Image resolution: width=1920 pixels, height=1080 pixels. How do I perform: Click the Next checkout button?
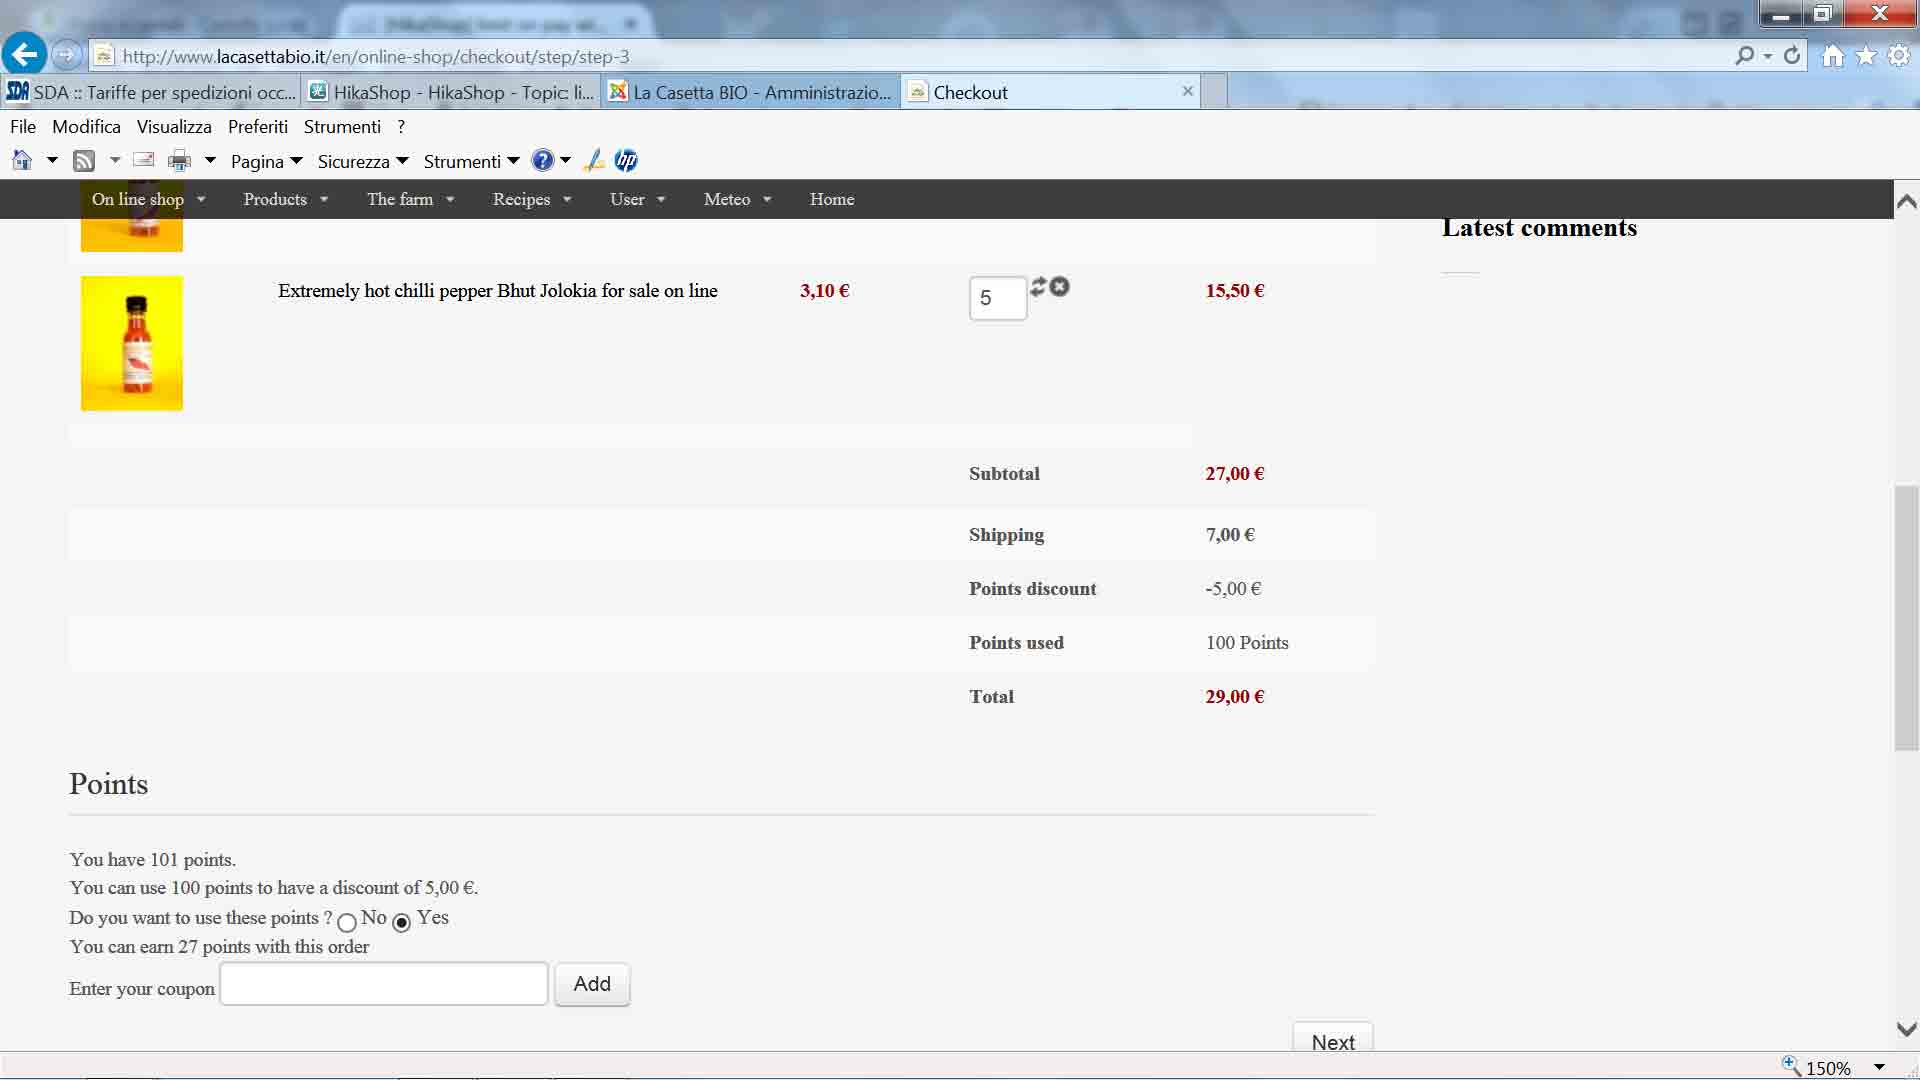click(x=1332, y=1040)
